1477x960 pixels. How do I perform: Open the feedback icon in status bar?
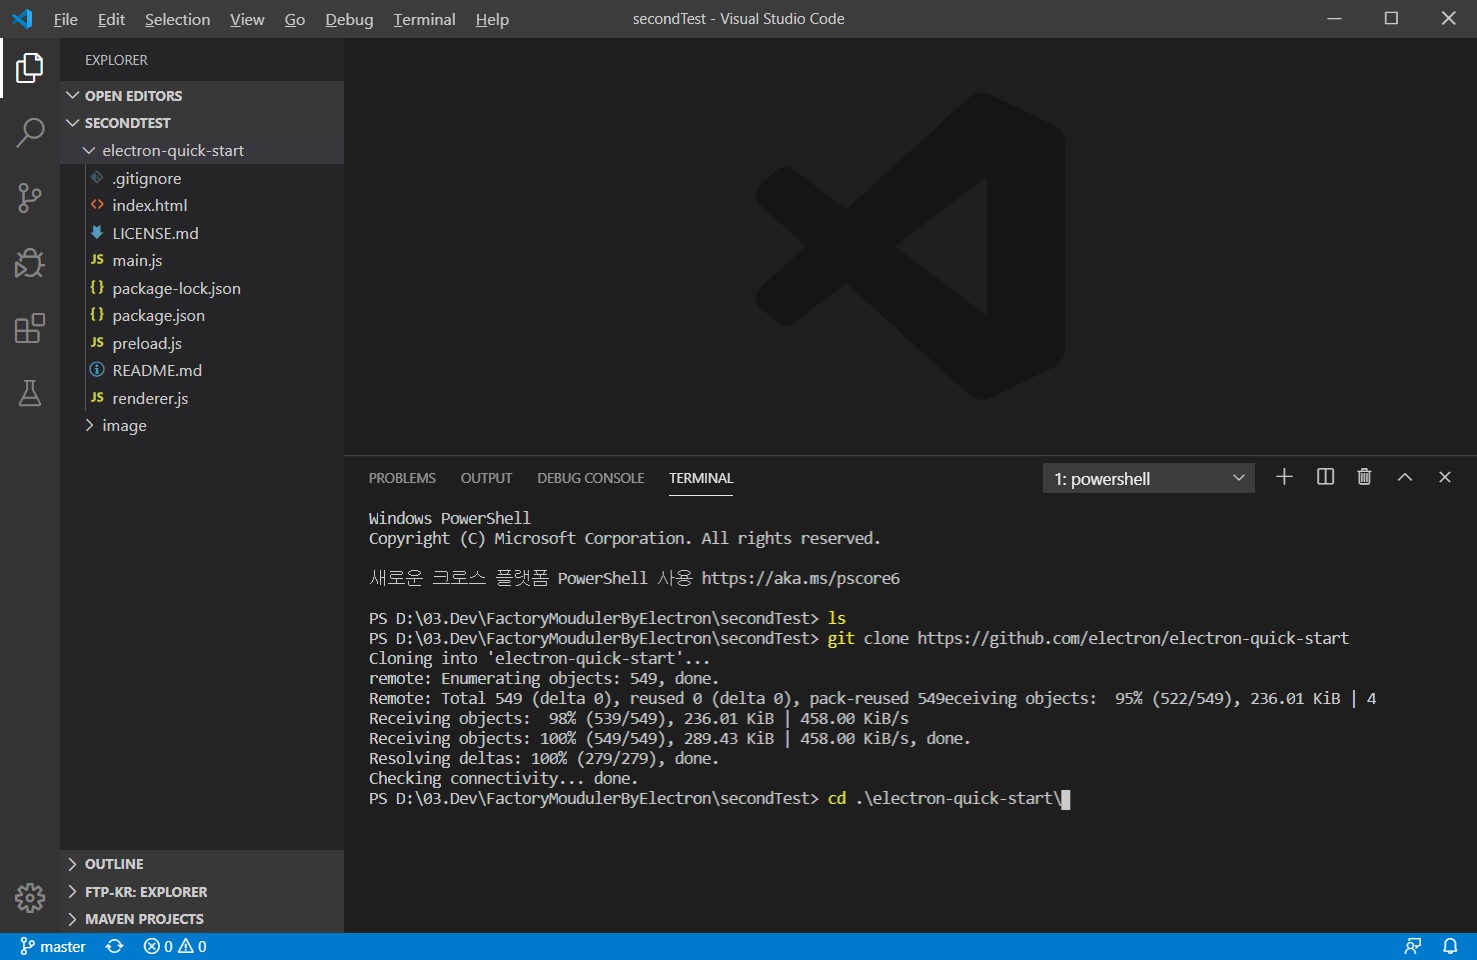pos(1413,946)
